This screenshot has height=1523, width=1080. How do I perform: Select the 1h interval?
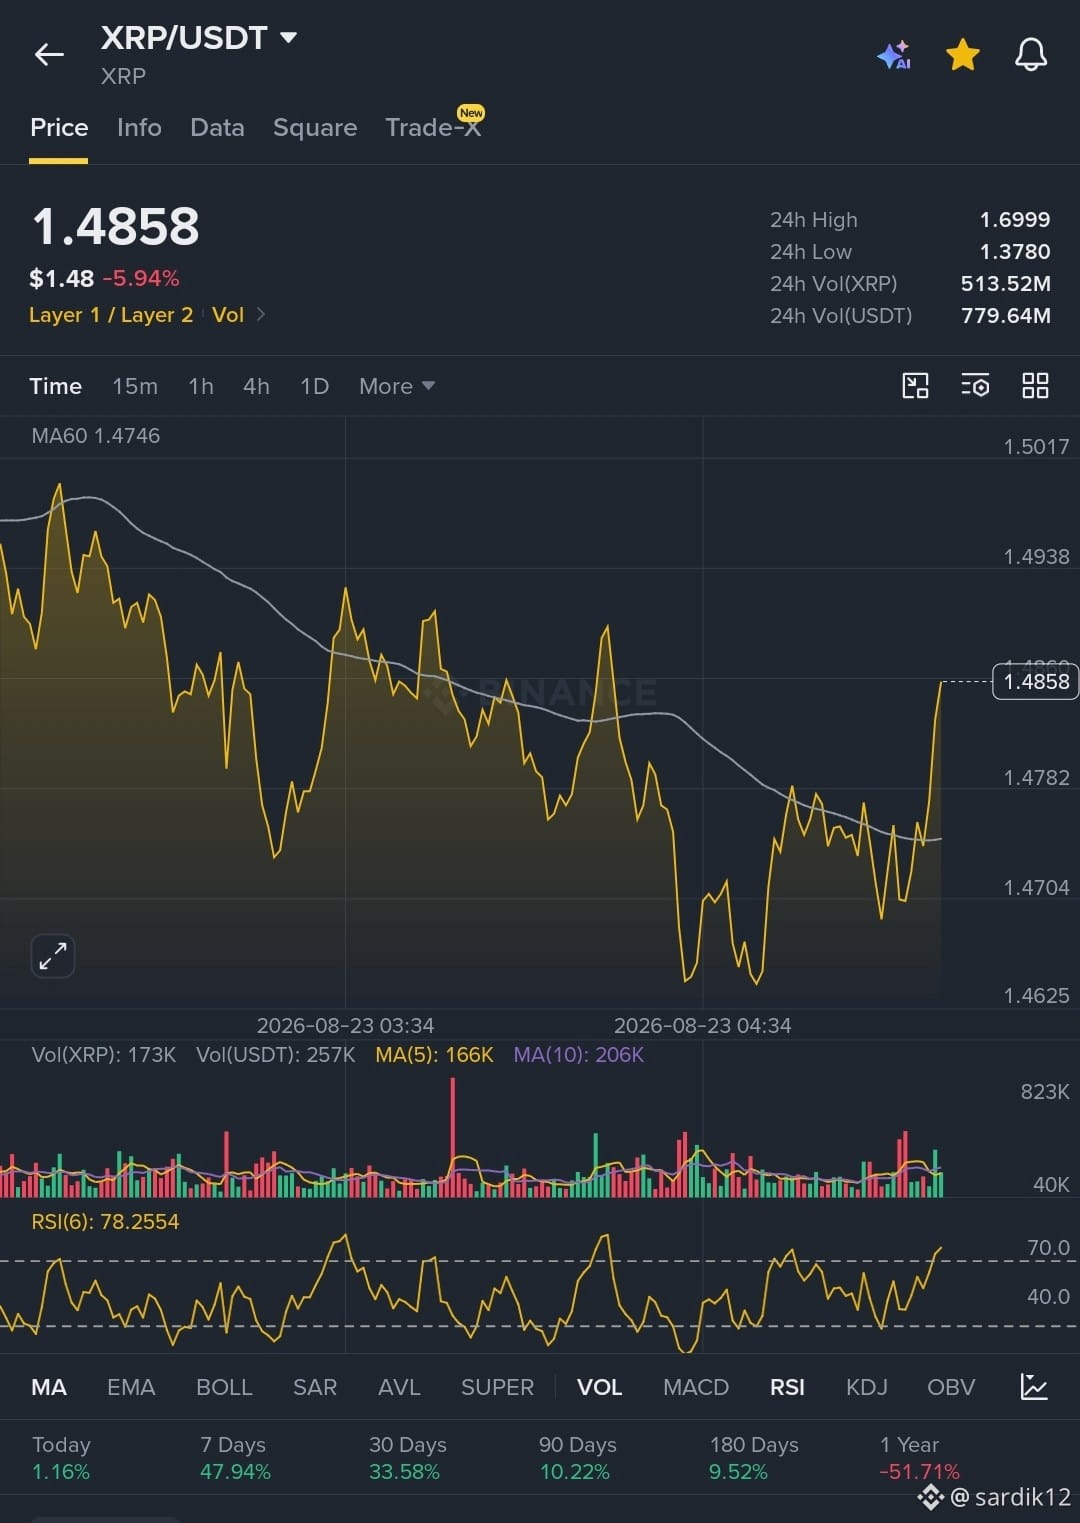pyautogui.click(x=201, y=386)
